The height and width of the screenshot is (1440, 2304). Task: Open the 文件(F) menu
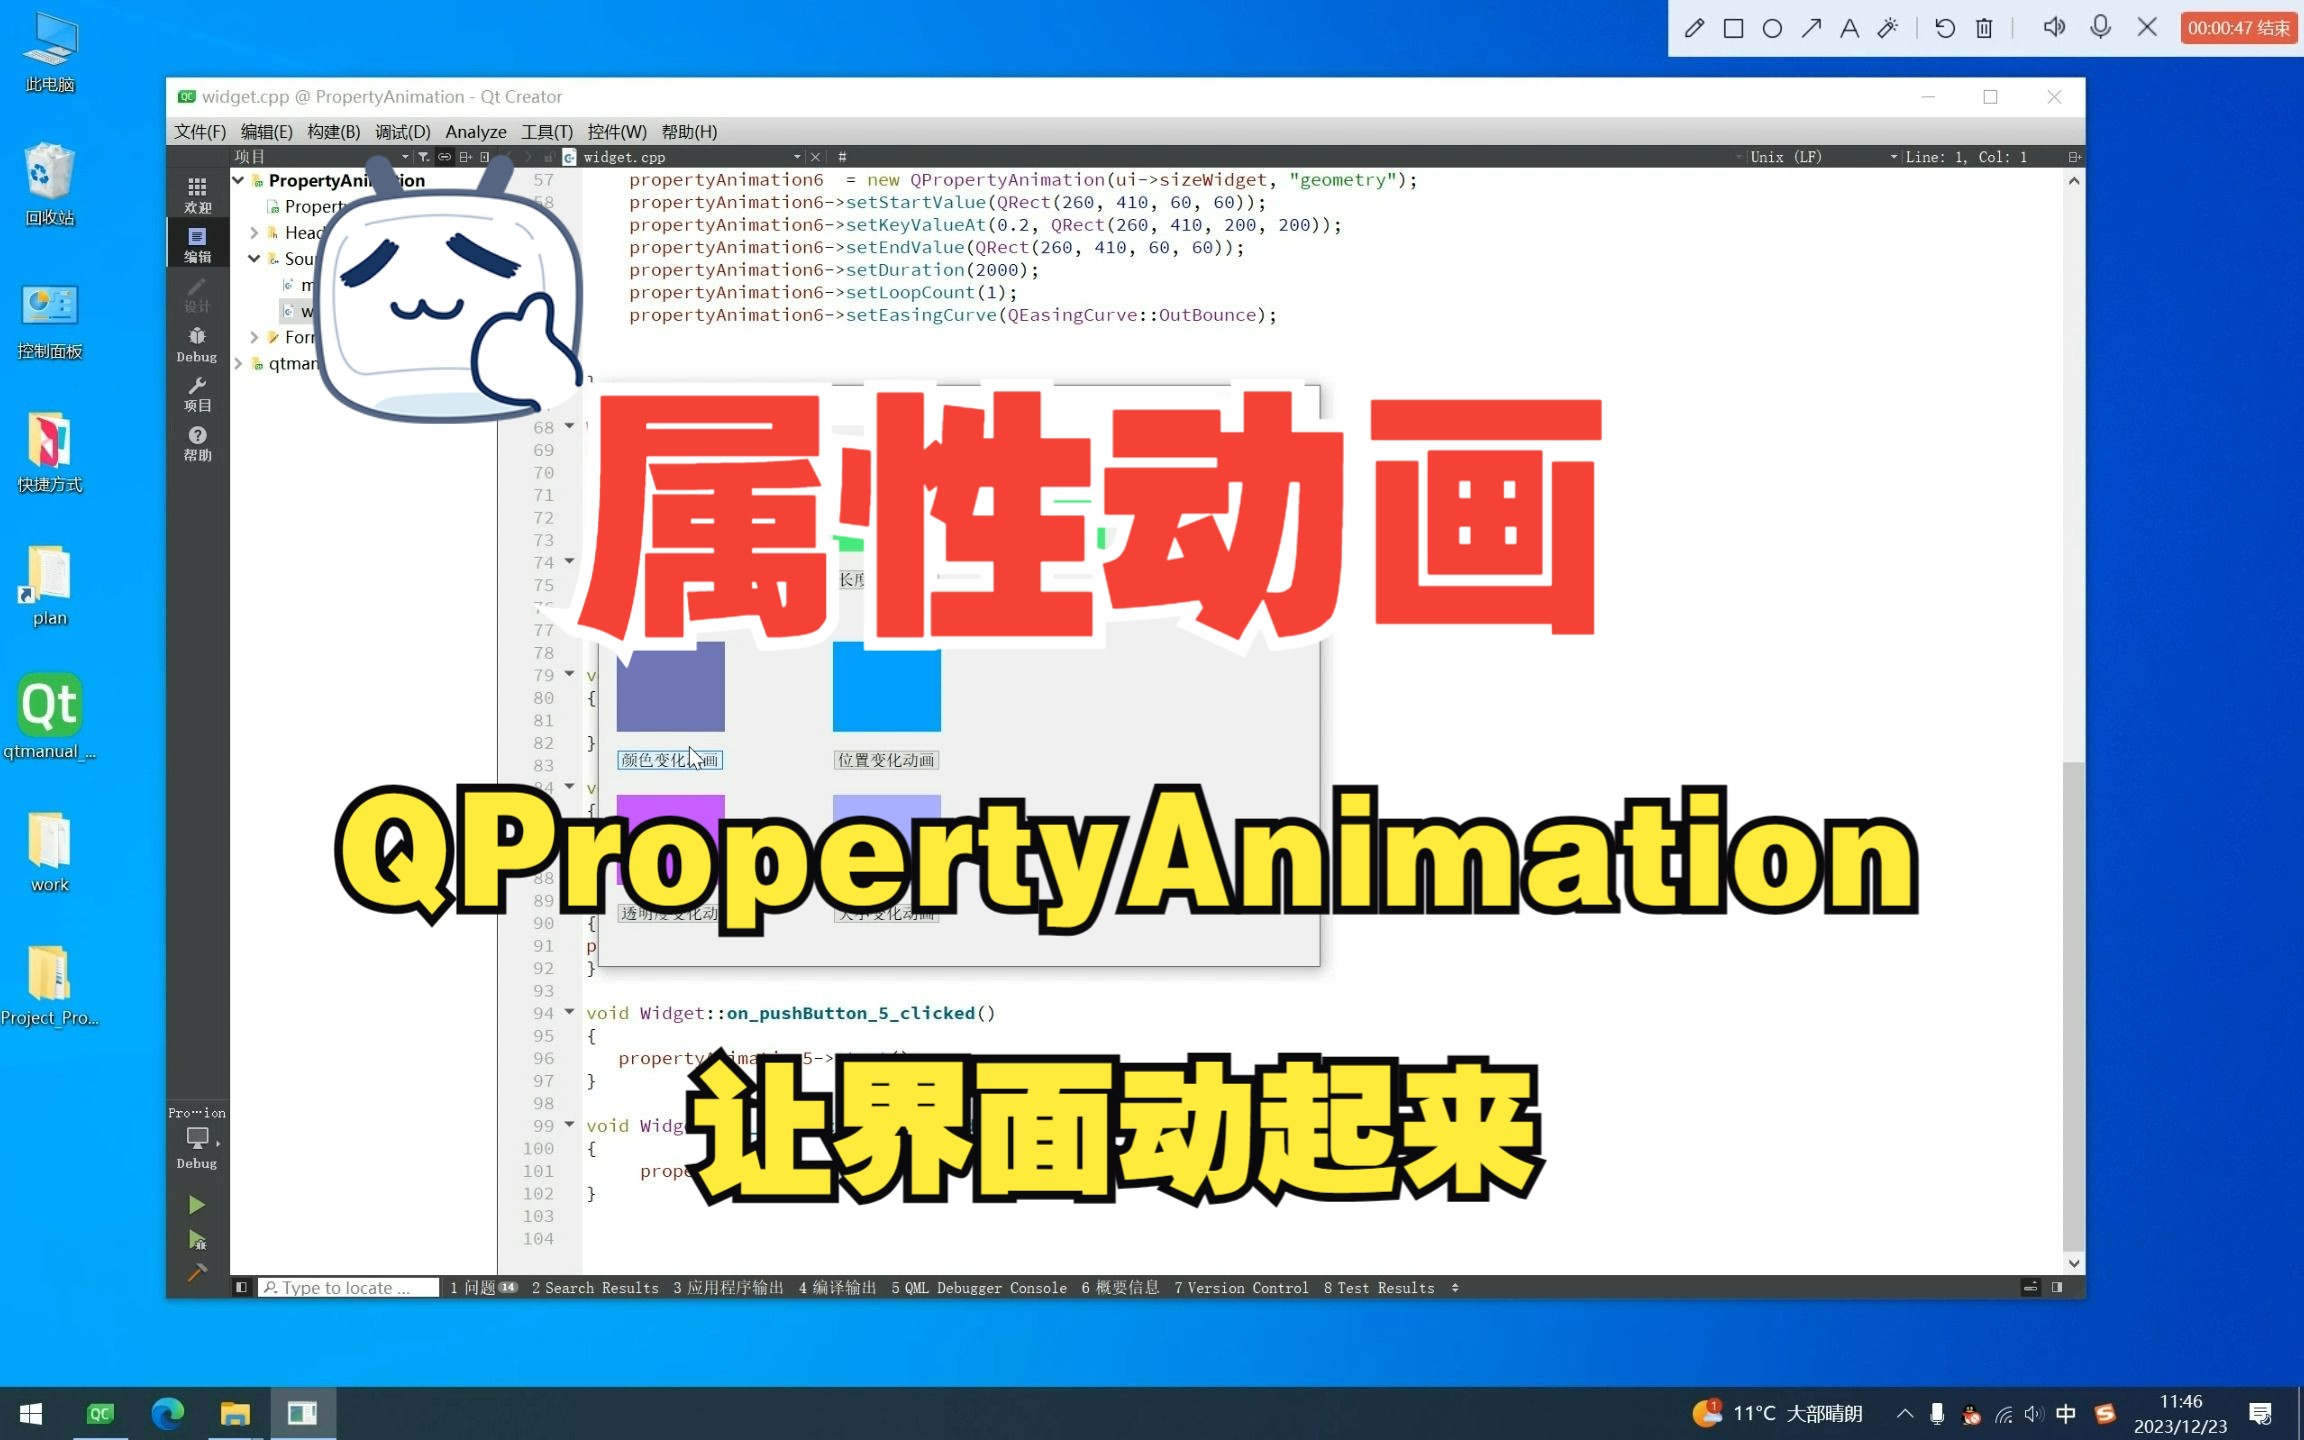tap(197, 131)
